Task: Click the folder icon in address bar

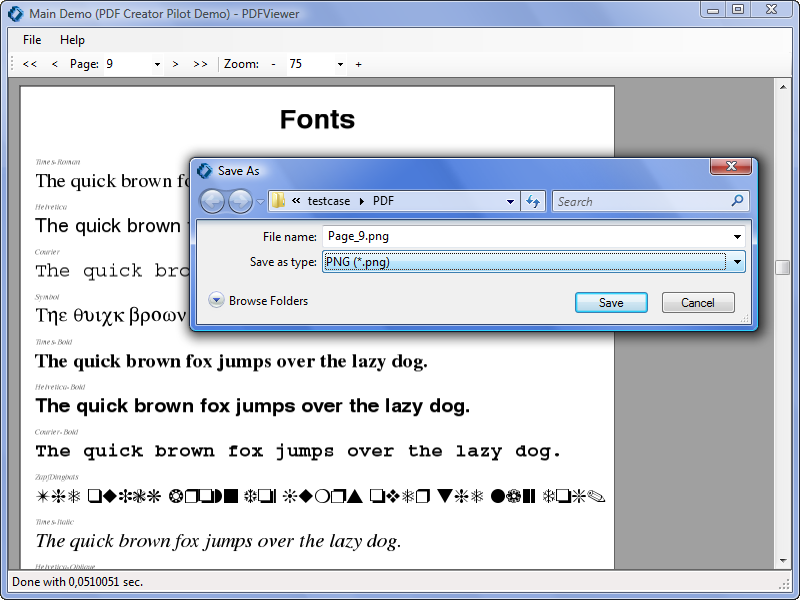Action: (x=278, y=201)
